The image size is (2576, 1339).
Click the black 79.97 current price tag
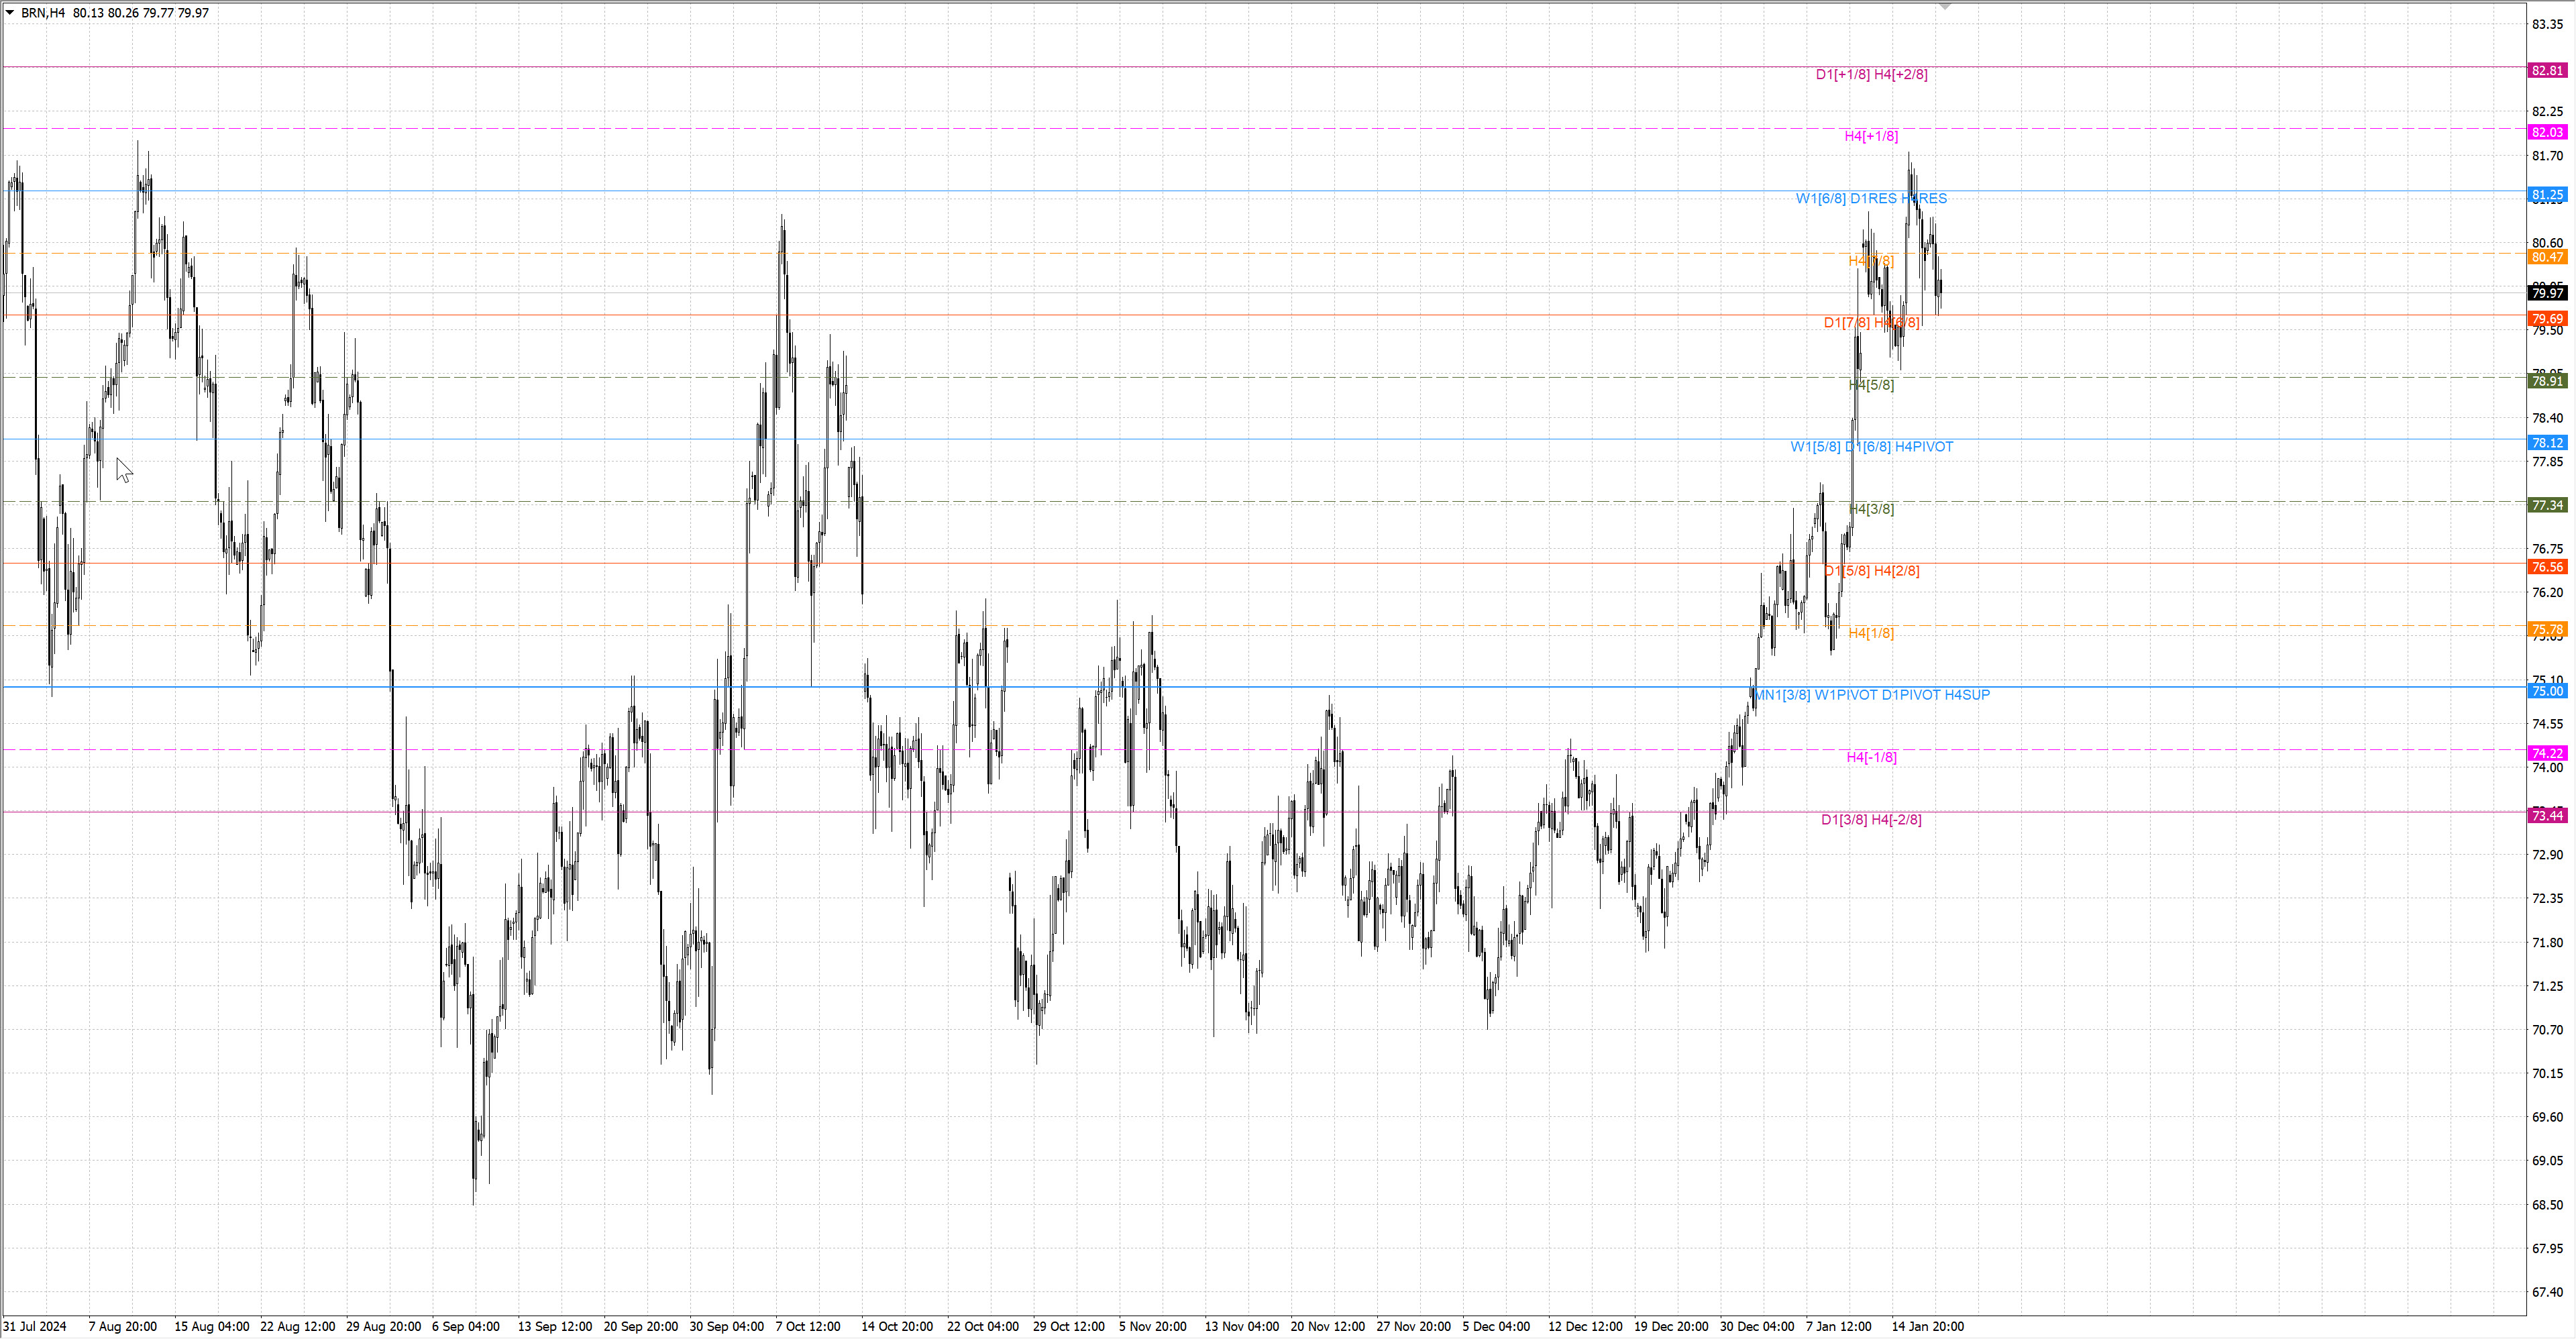[2546, 293]
